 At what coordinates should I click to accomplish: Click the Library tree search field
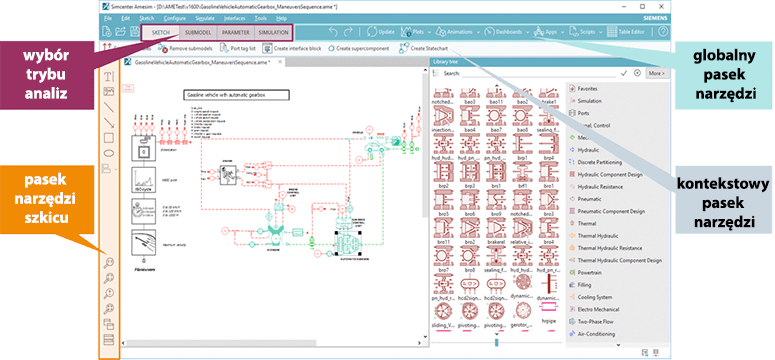point(539,73)
